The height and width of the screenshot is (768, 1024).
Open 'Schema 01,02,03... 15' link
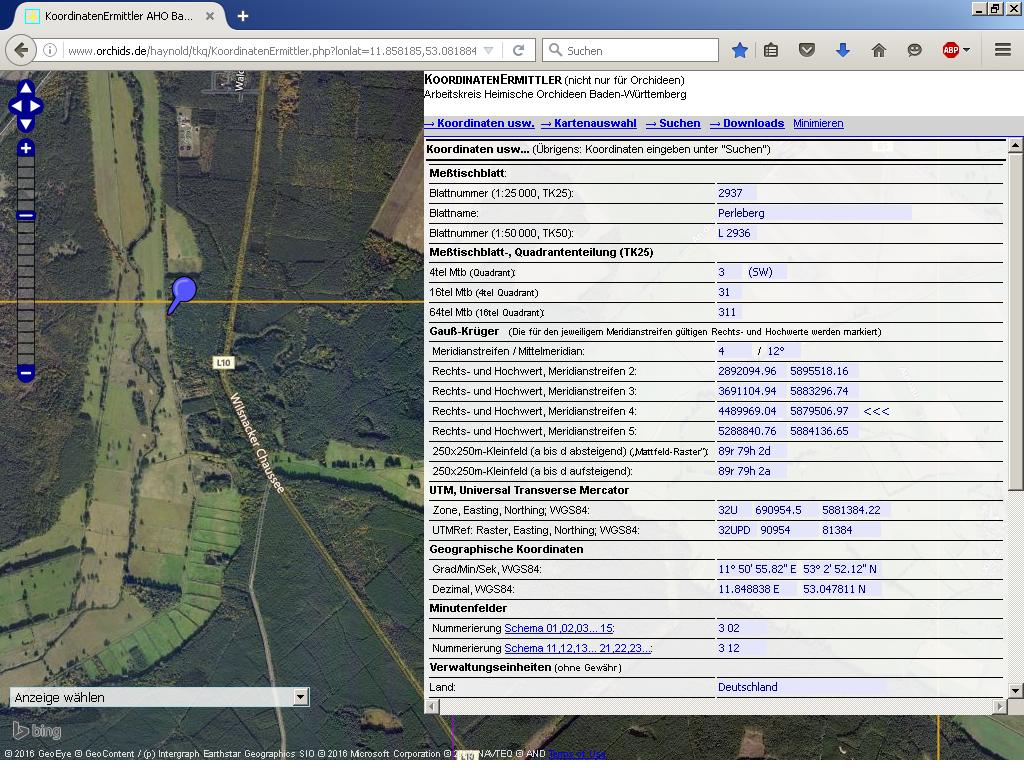tap(558, 628)
